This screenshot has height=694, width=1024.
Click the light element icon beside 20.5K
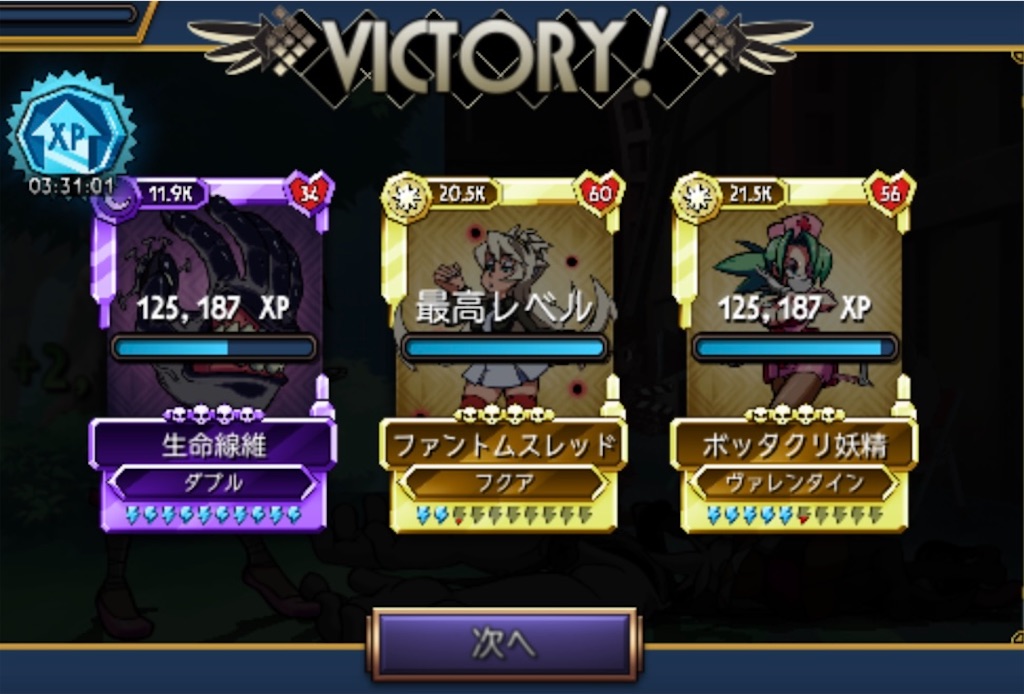tap(406, 196)
